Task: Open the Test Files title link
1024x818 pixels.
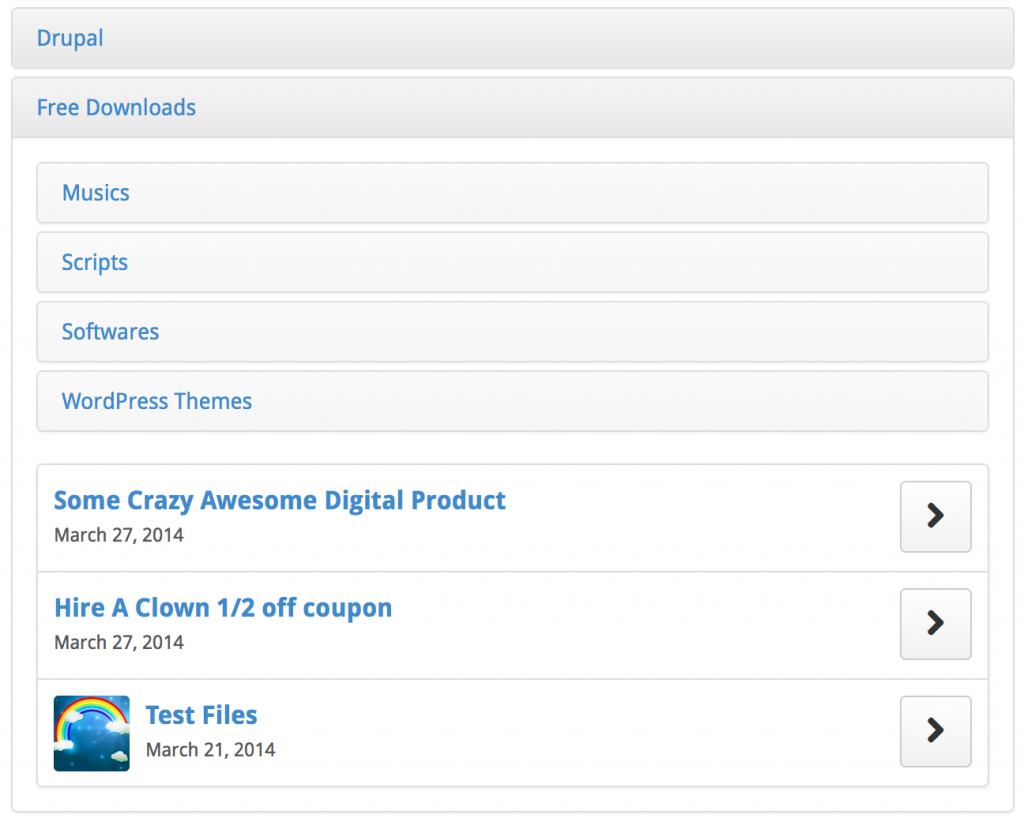Action: coord(201,715)
